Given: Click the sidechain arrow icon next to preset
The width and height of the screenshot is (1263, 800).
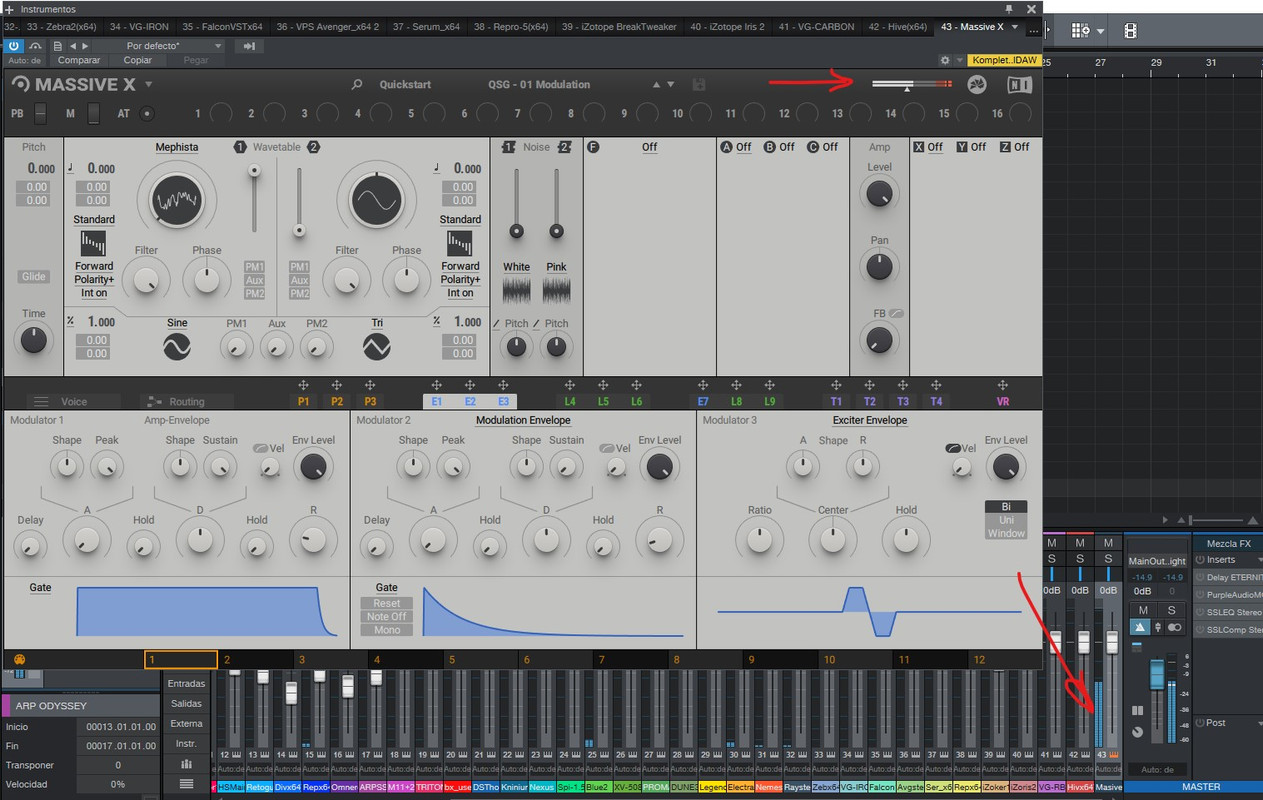Looking at the screenshot, I should tap(249, 46).
